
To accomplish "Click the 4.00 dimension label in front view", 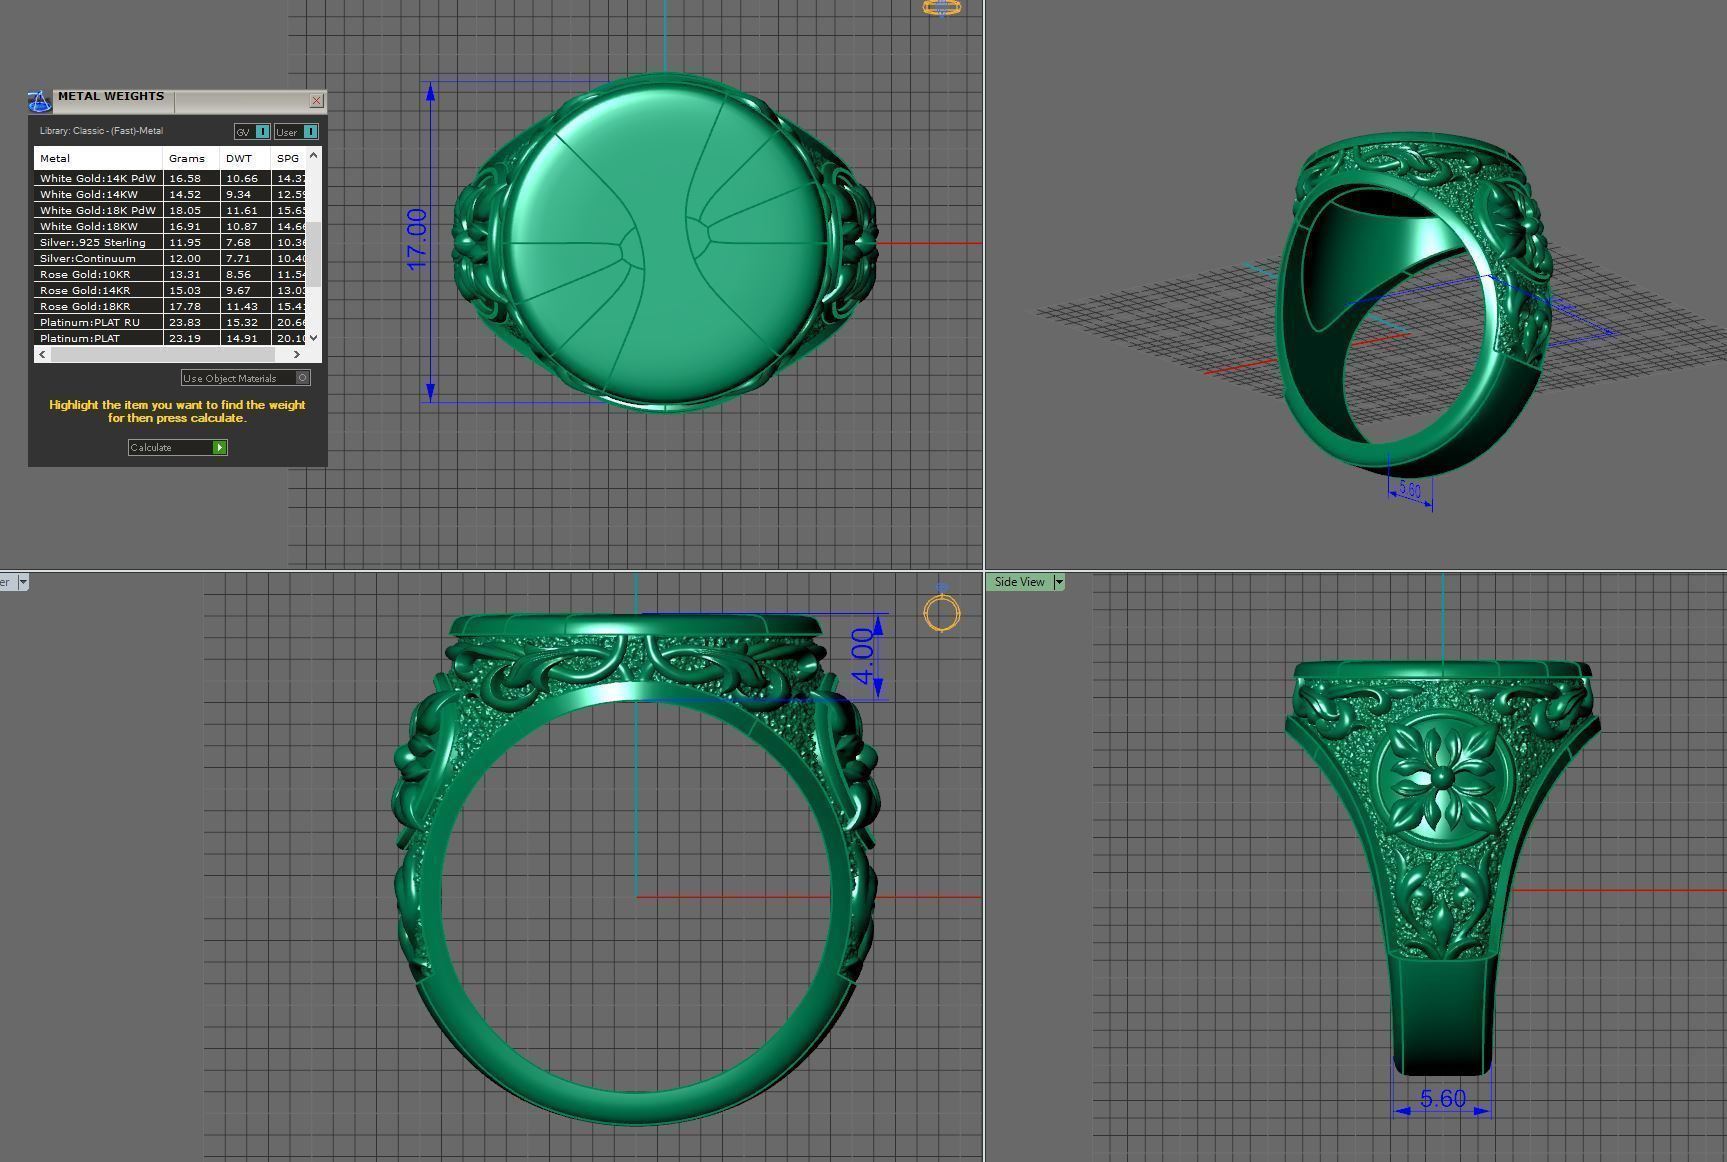I will coord(863,656).
